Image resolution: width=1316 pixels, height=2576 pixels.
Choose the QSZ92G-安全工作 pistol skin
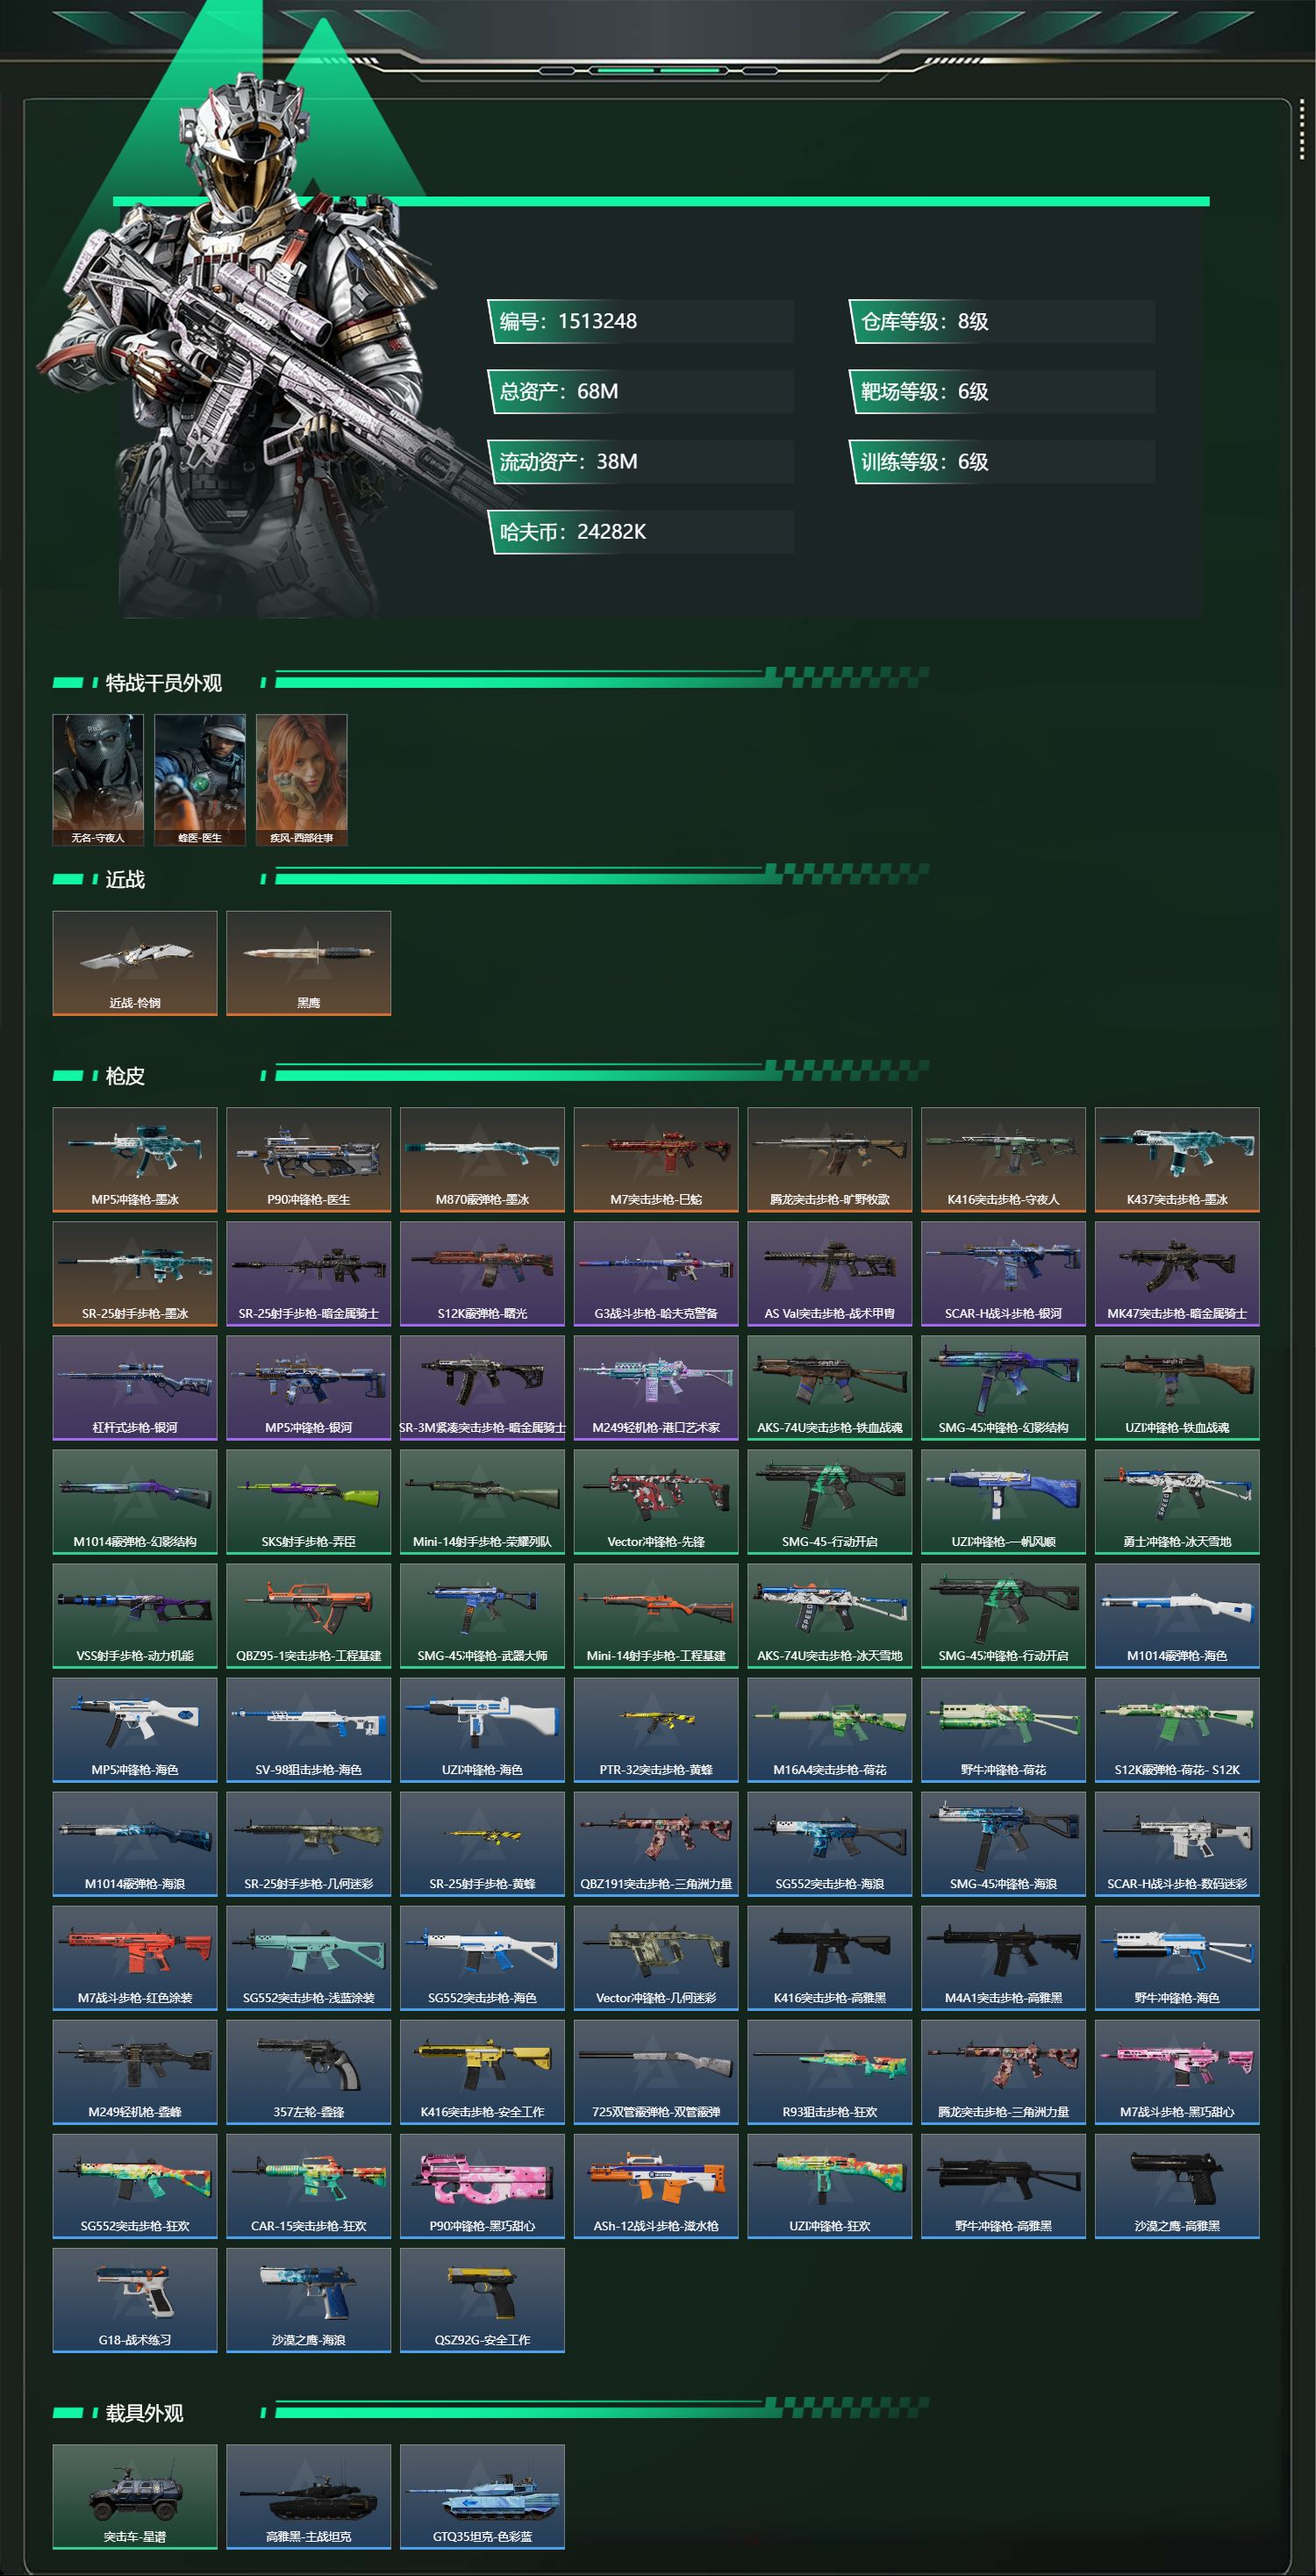[x=482, y=2299]
